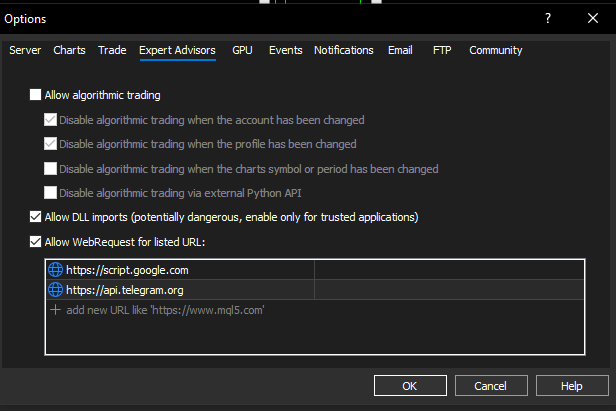Viewport: 616px width, 411px height.
Task: Switch to the Email tab
Action: (x=400, y=50)
